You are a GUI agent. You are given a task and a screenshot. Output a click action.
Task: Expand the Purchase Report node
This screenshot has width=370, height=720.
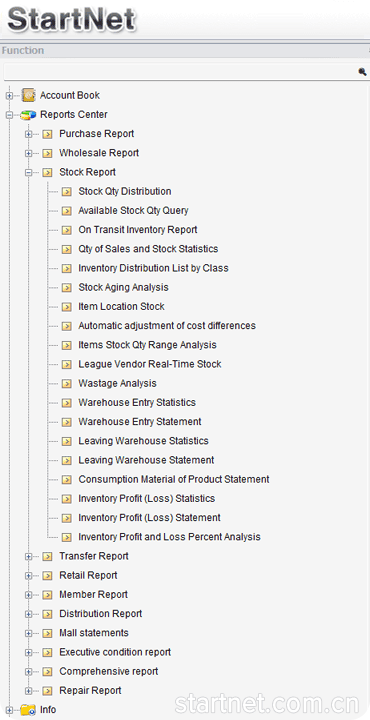(x=28, y=134)
